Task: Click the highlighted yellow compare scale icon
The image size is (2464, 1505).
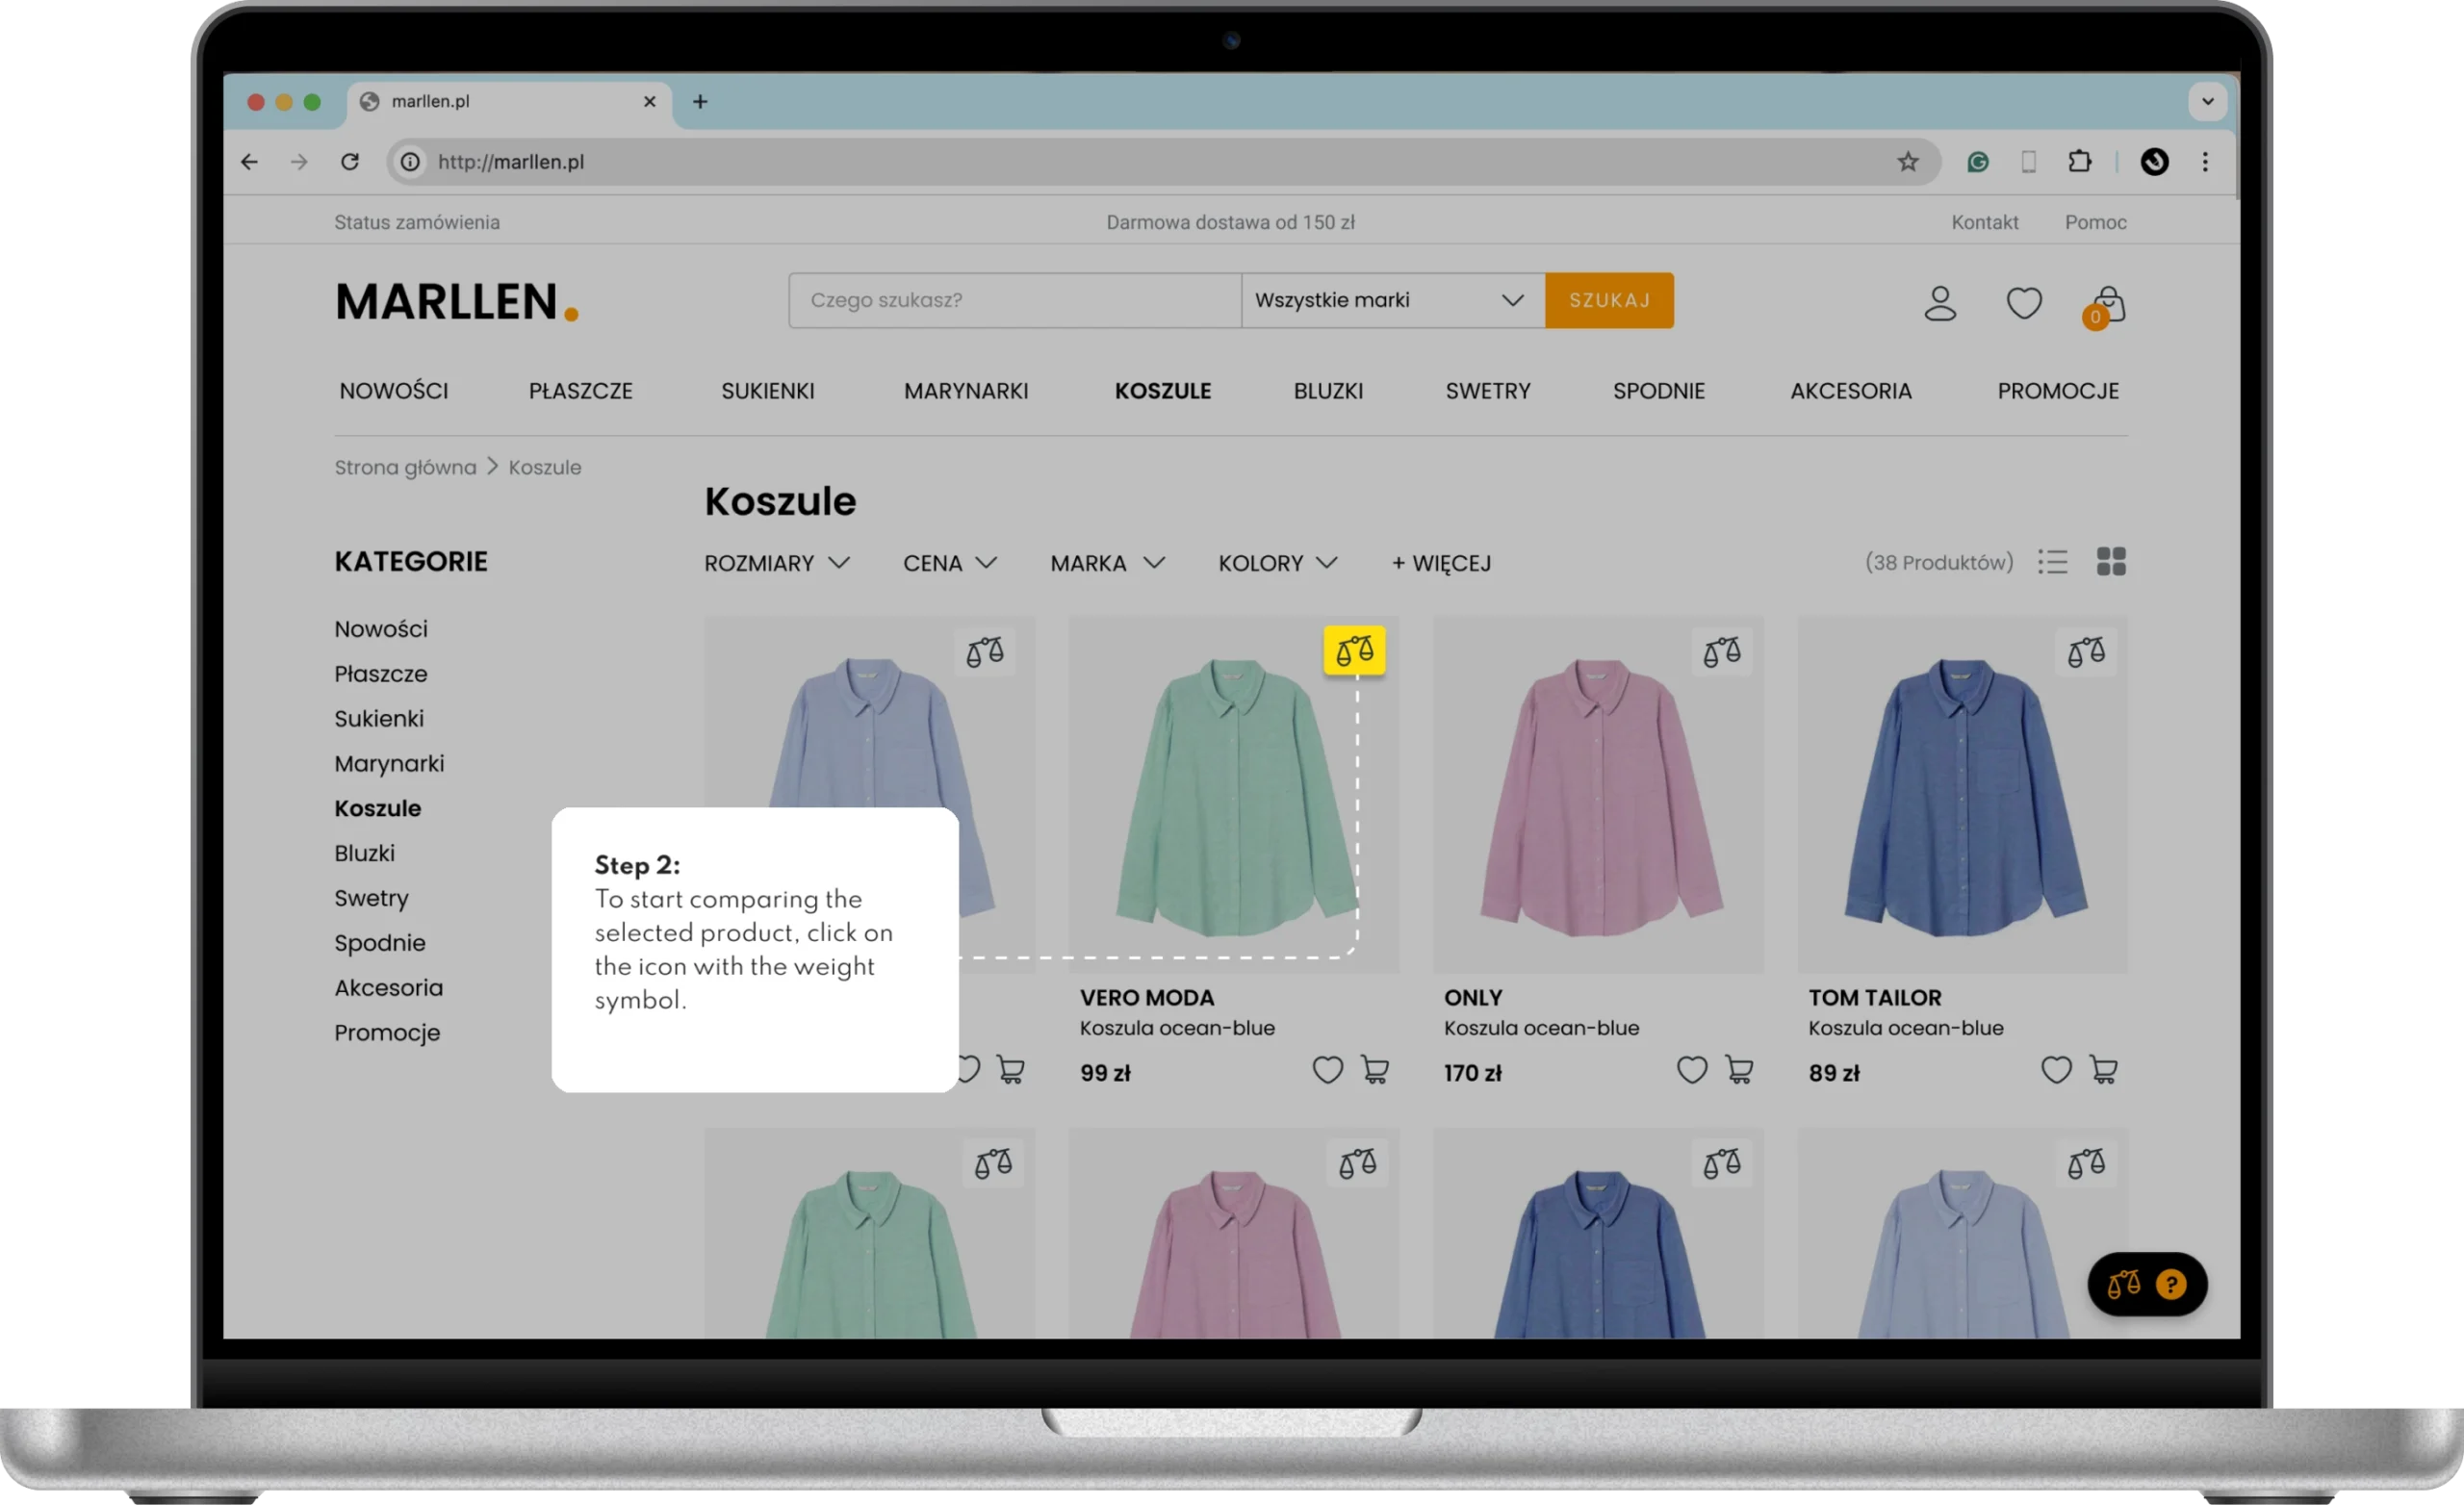Action: tap(1354, 651)
